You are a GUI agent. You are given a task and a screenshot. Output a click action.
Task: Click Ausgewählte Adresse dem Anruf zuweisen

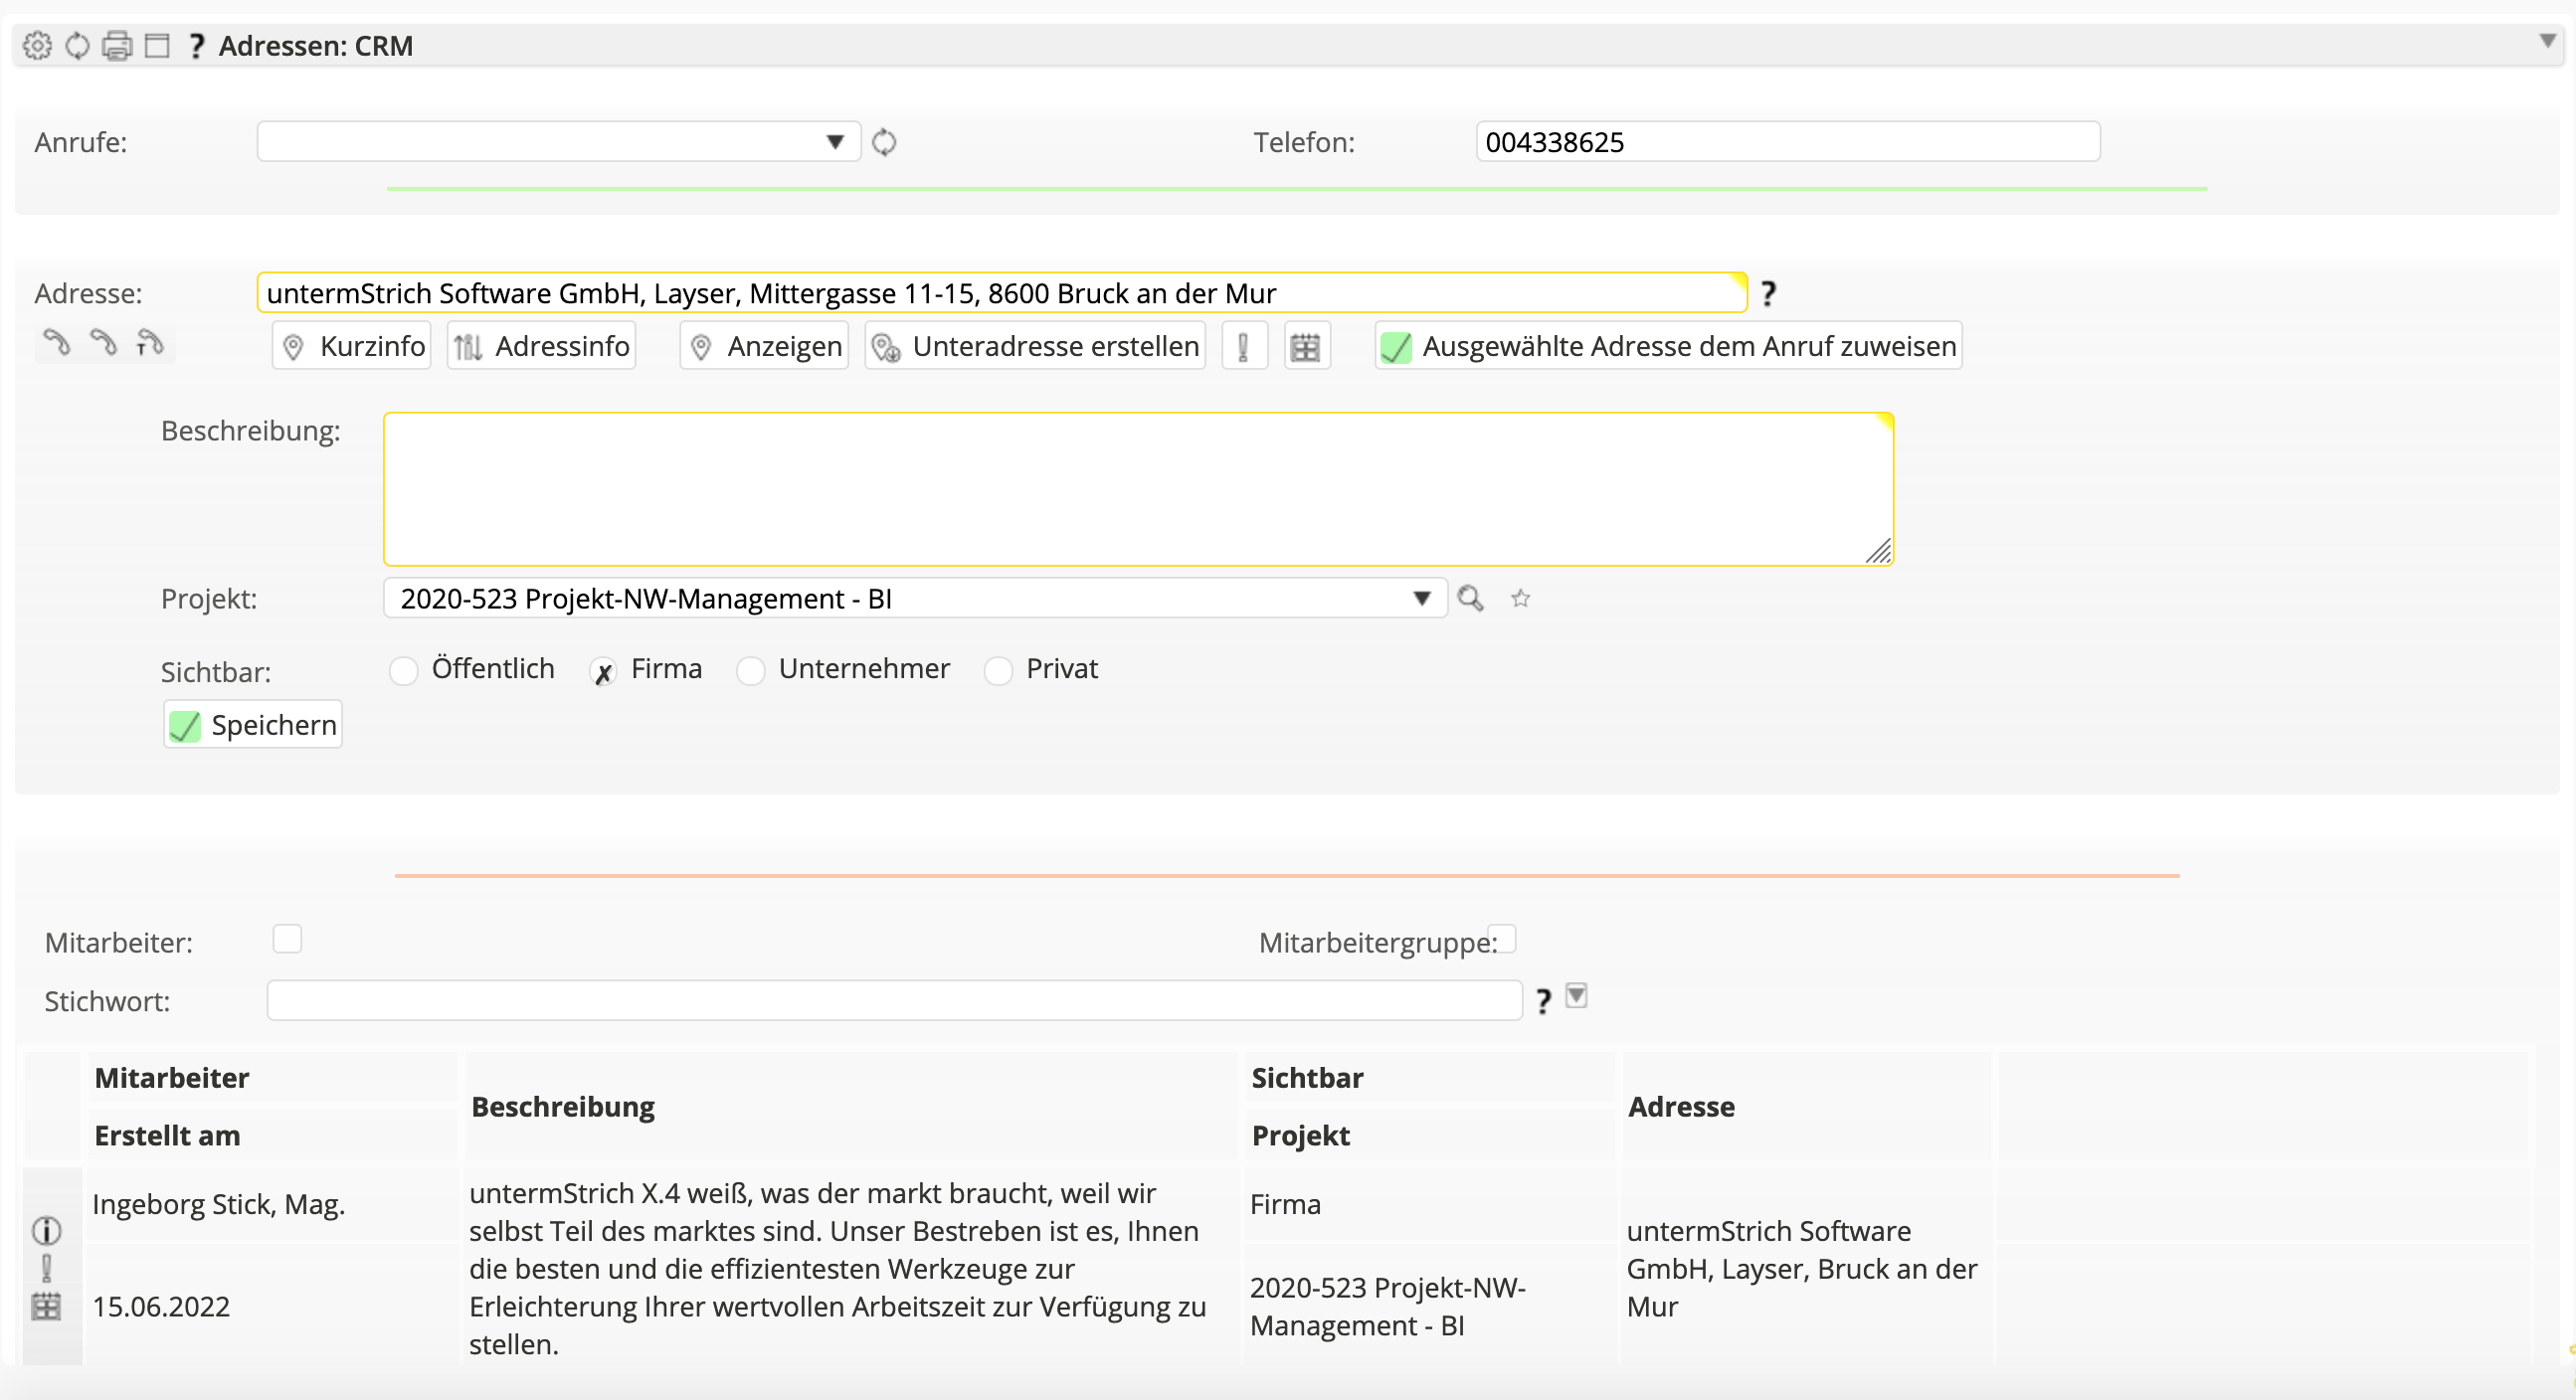pos(1668,346)
